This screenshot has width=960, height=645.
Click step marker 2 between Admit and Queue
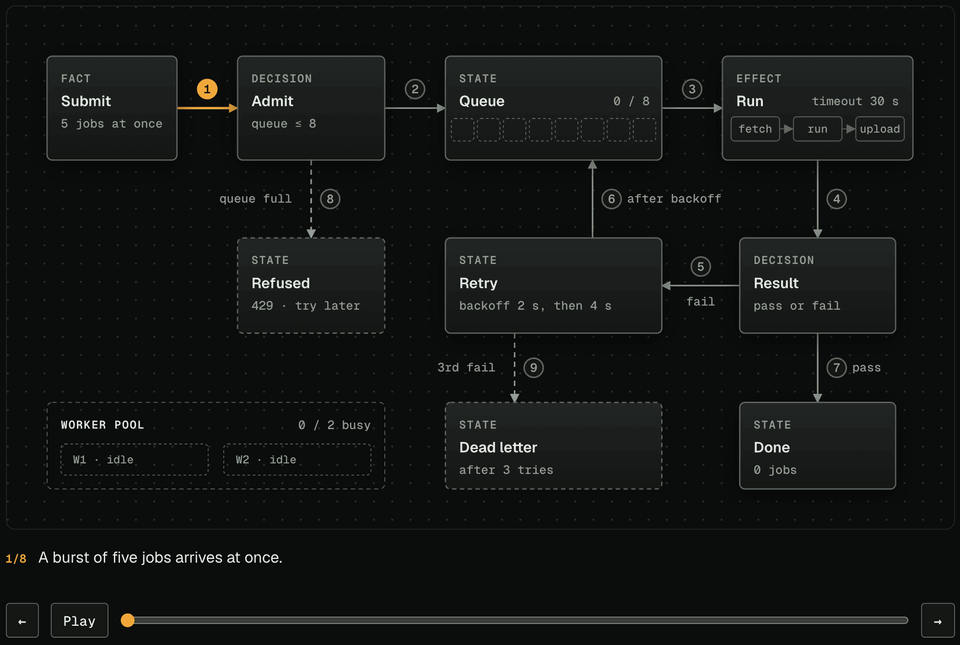point(415,89)
